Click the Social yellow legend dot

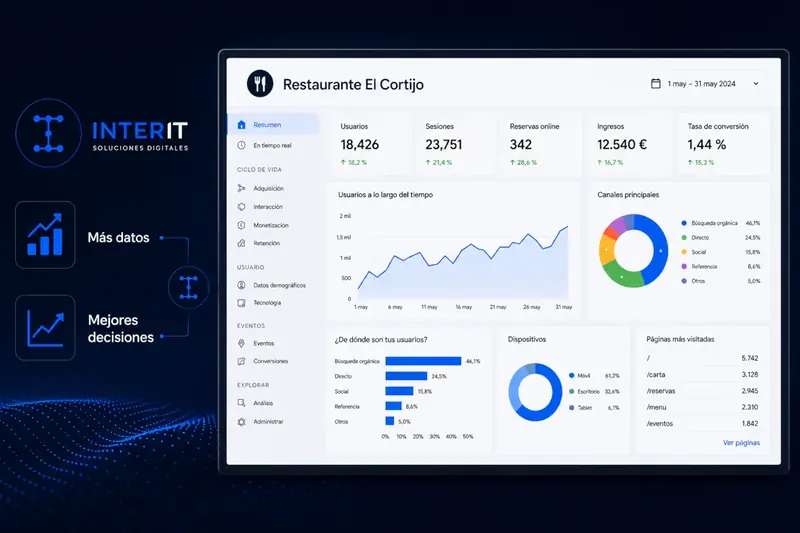pyautogui.click(x=684, y=252)
